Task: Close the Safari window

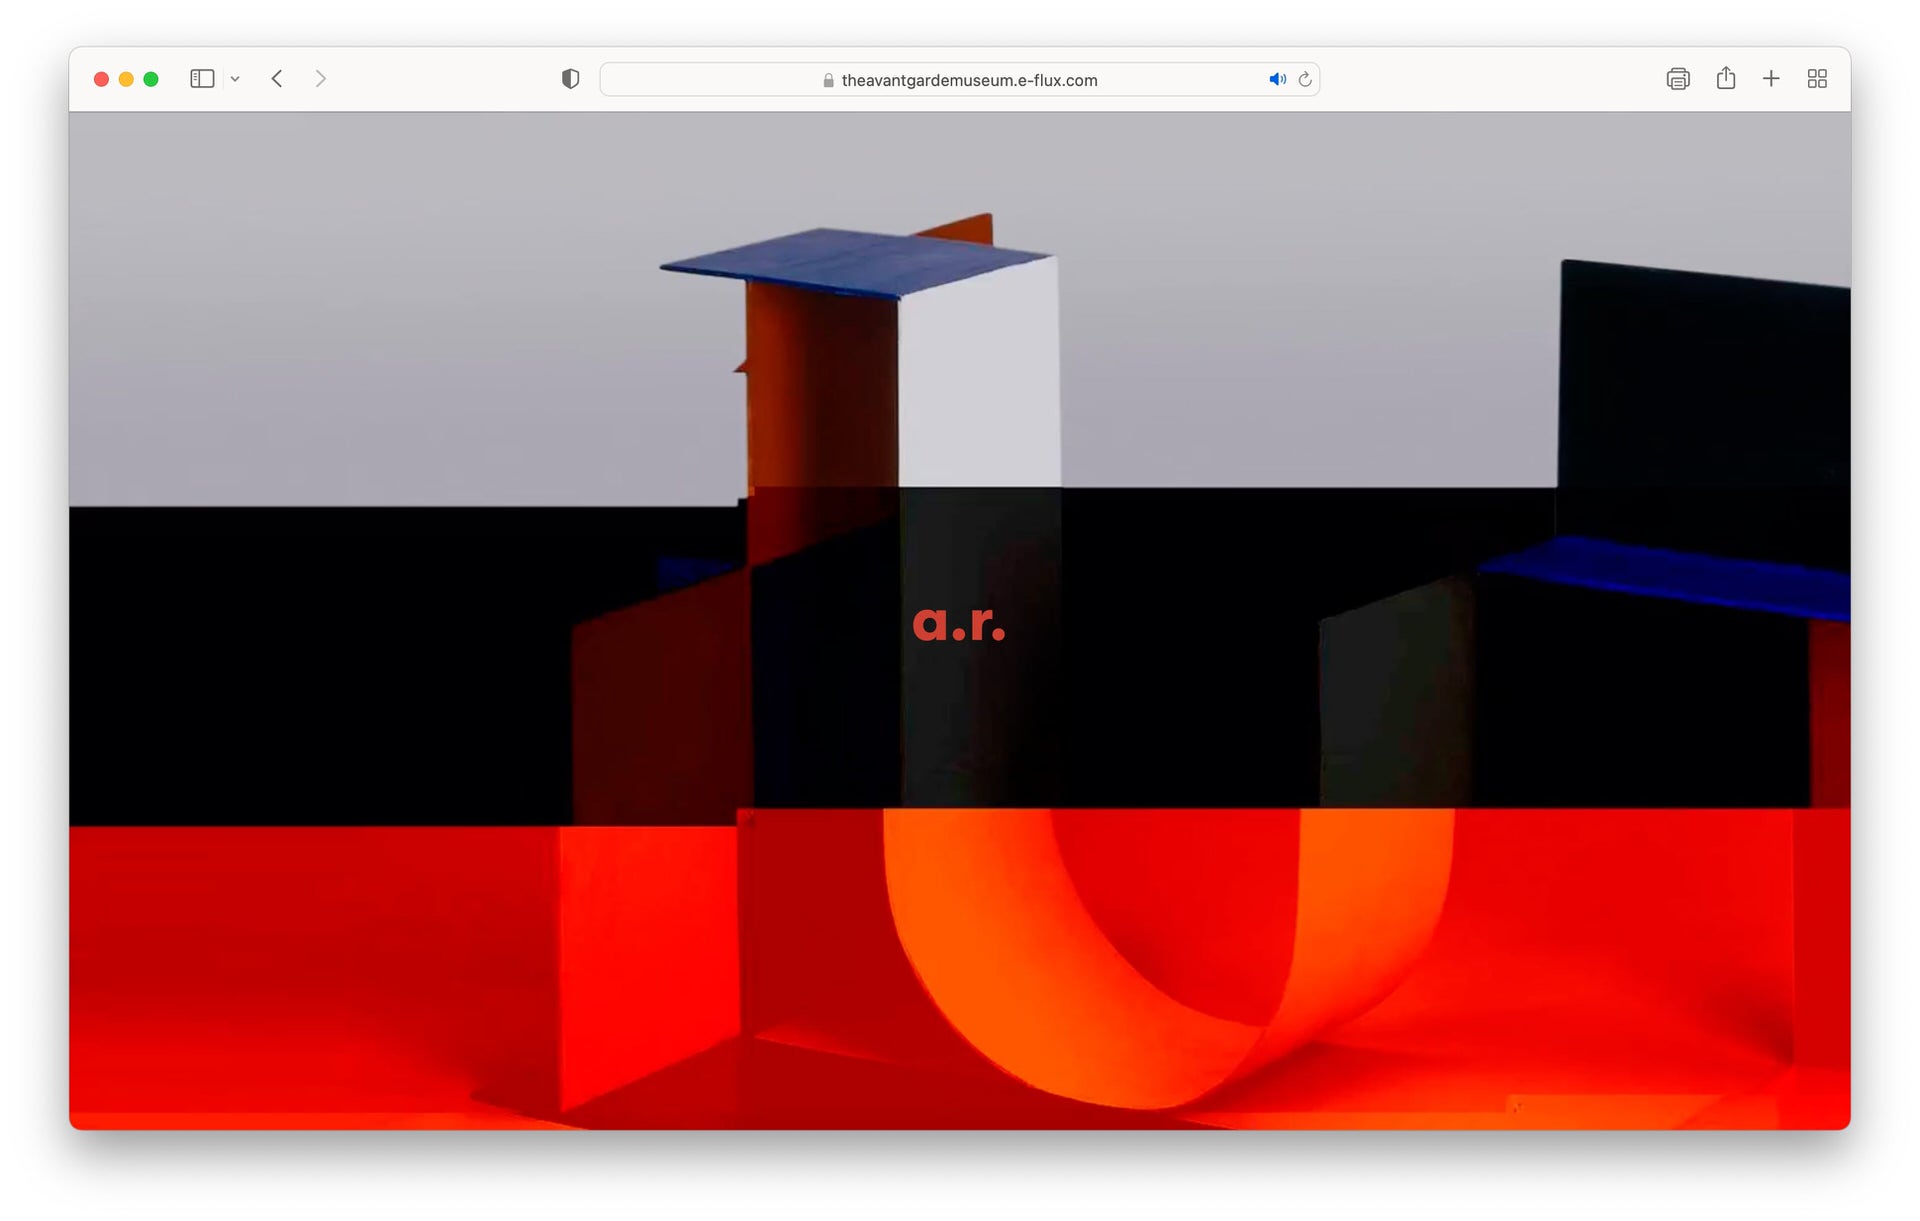Action: pos(101,79)
